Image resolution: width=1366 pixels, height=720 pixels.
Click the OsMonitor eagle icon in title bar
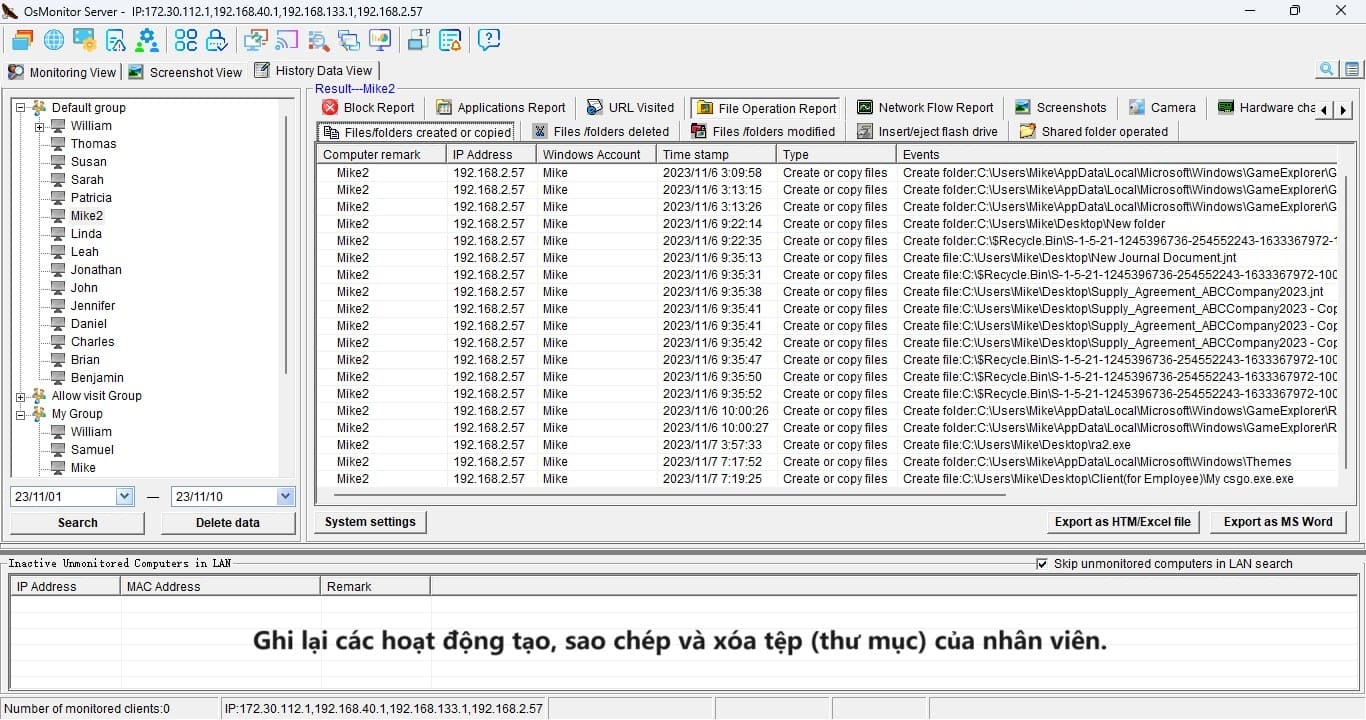click(10, 11)
